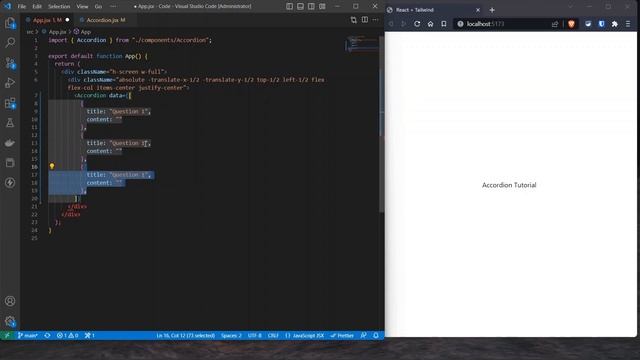Change the Spaces: 2 indentation setting
This screenshot has width=640, height=360.
231,335
